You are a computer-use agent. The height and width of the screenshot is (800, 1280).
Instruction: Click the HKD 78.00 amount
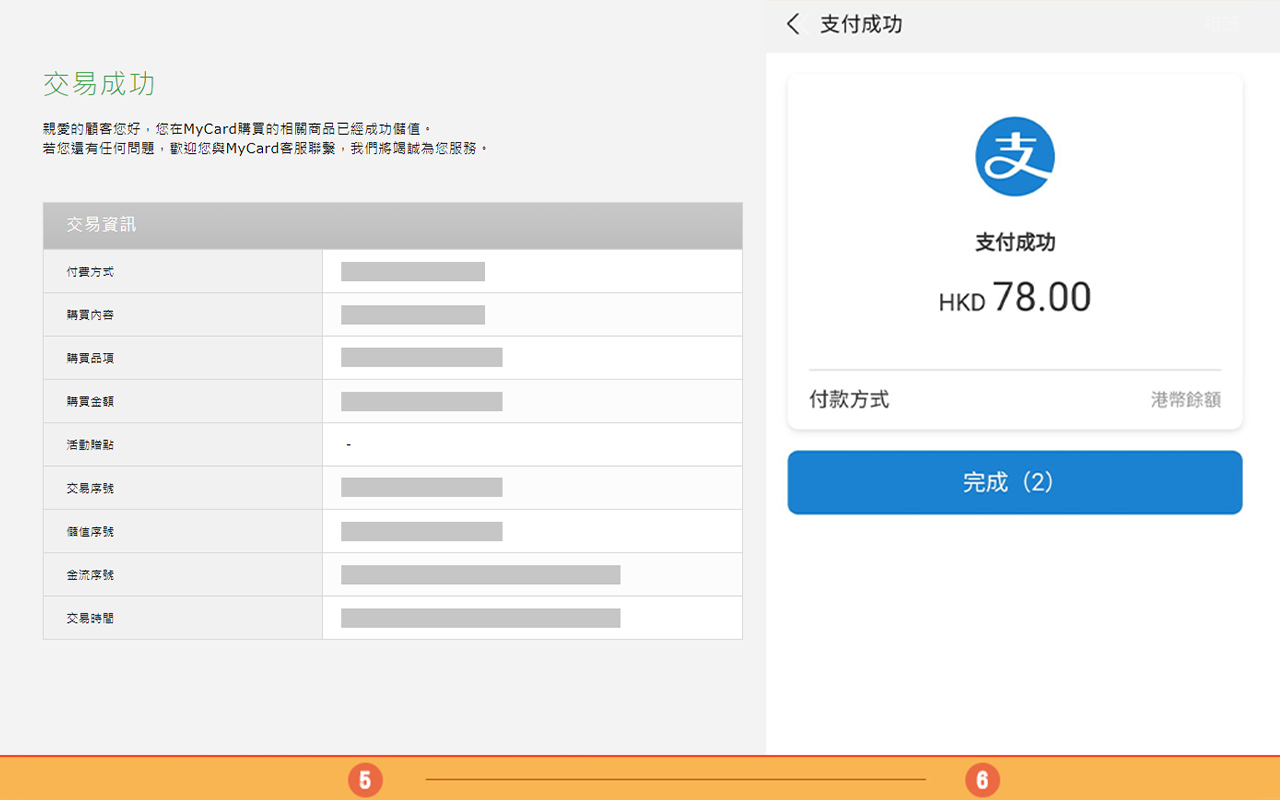point(1015,298)
